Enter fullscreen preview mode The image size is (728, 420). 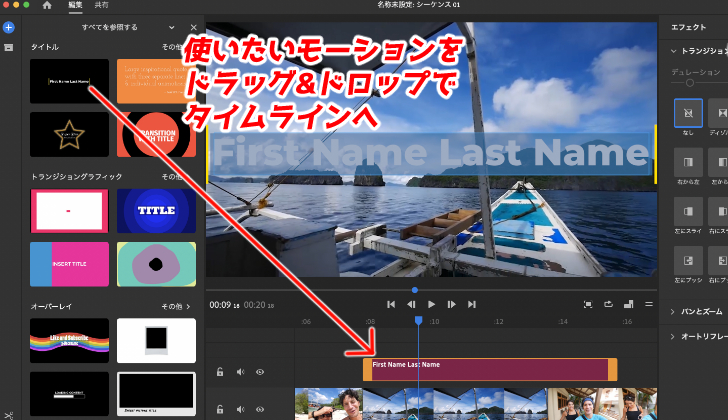(588, 304)
